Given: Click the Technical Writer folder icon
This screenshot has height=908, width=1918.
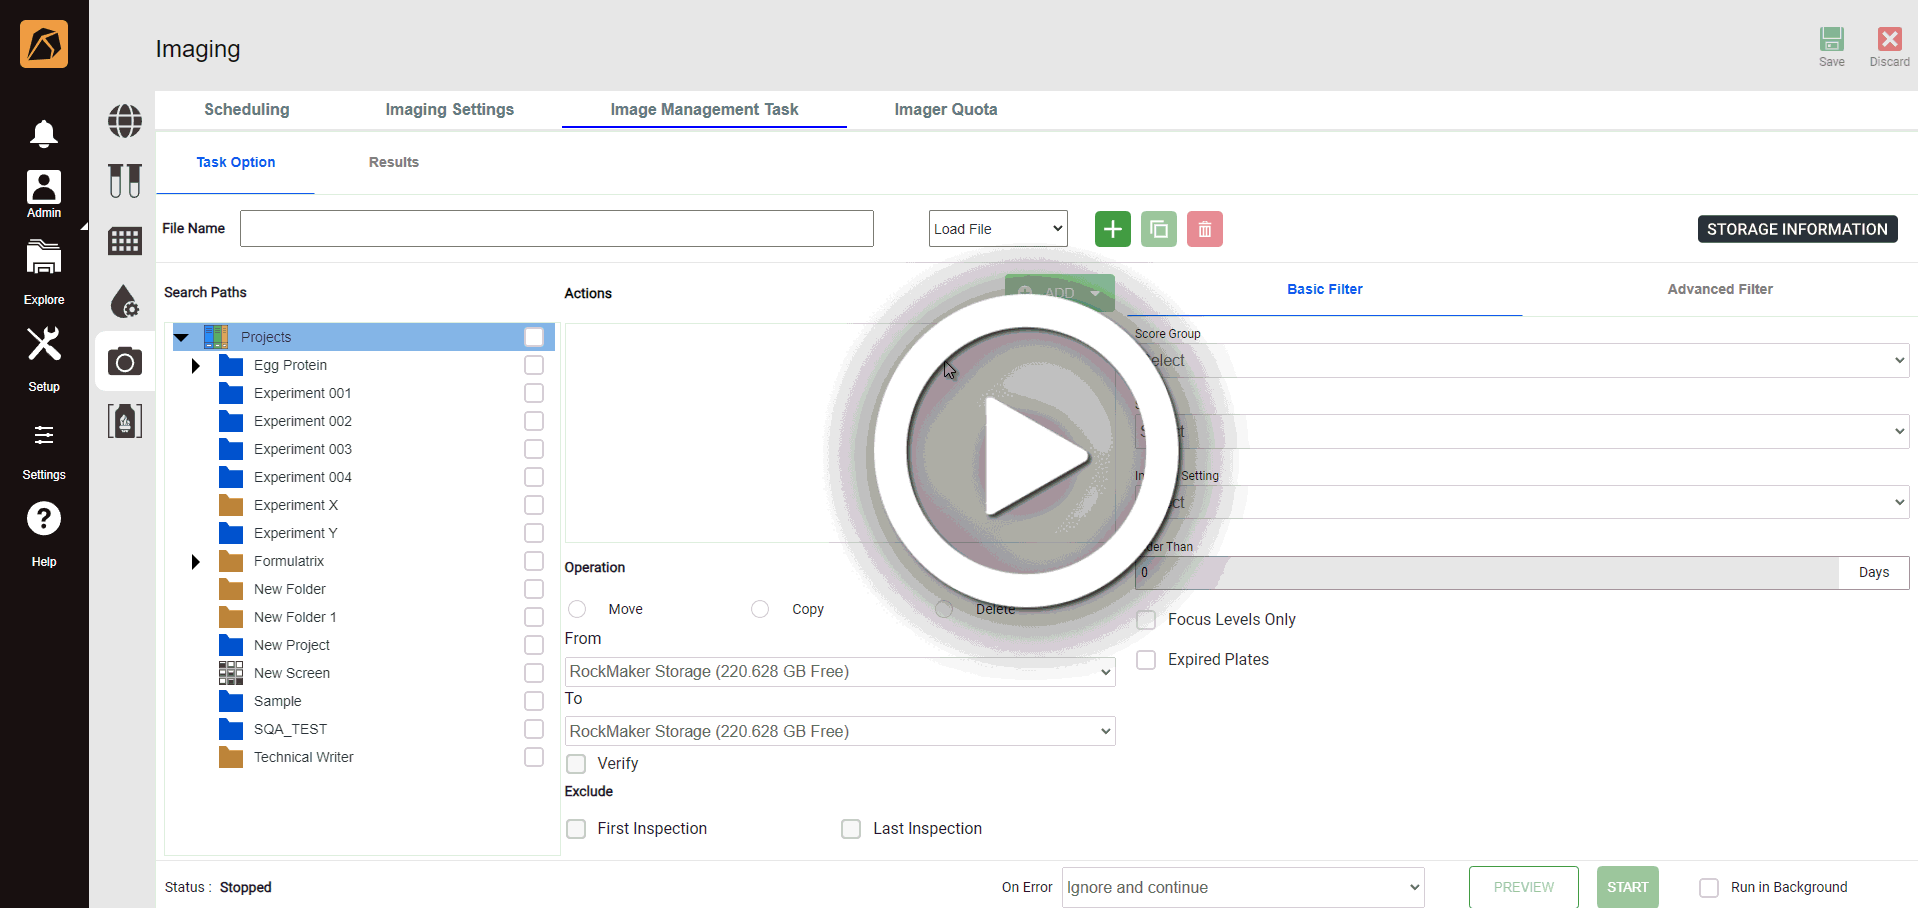Looking at the screenshot, I should [x=231, y=757].
